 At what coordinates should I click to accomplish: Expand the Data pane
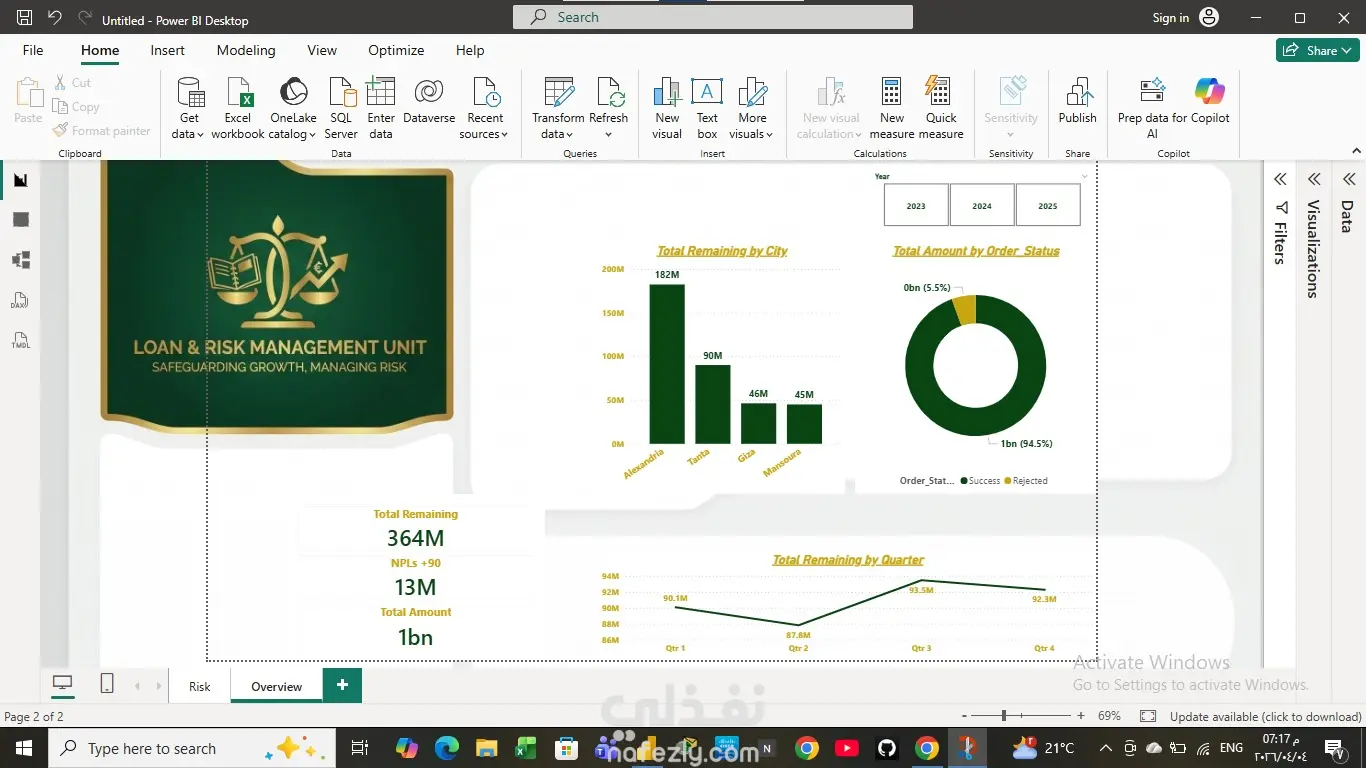click(1349, 179)
